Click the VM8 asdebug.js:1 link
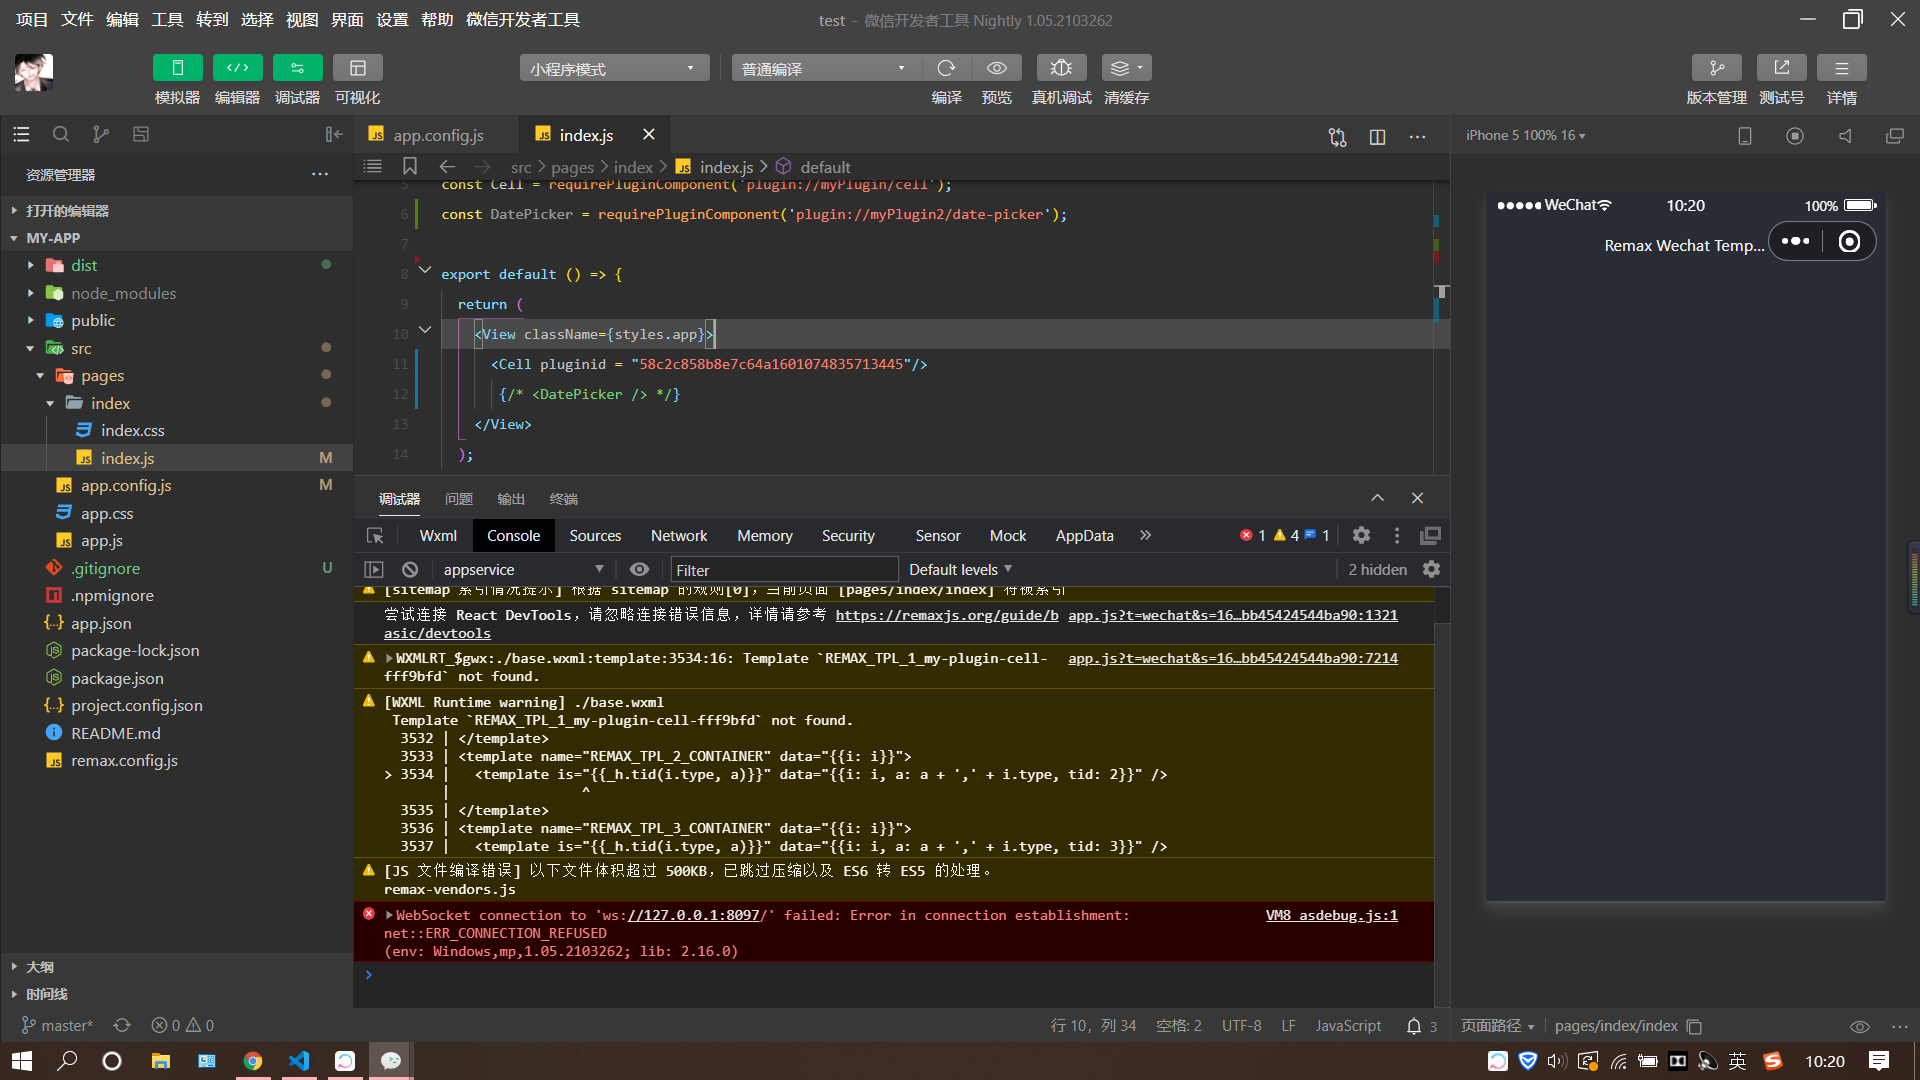Image resolution: width=1920 pixels, height=1080 pixels. pyautogui.click(x=1330, y=915)
